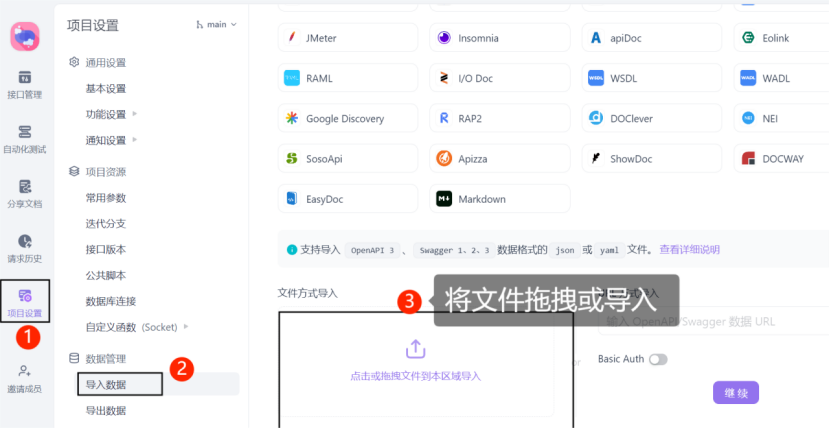Open 接口版本 settings page
The image size is (830, 428).
[x=106, y=250]
